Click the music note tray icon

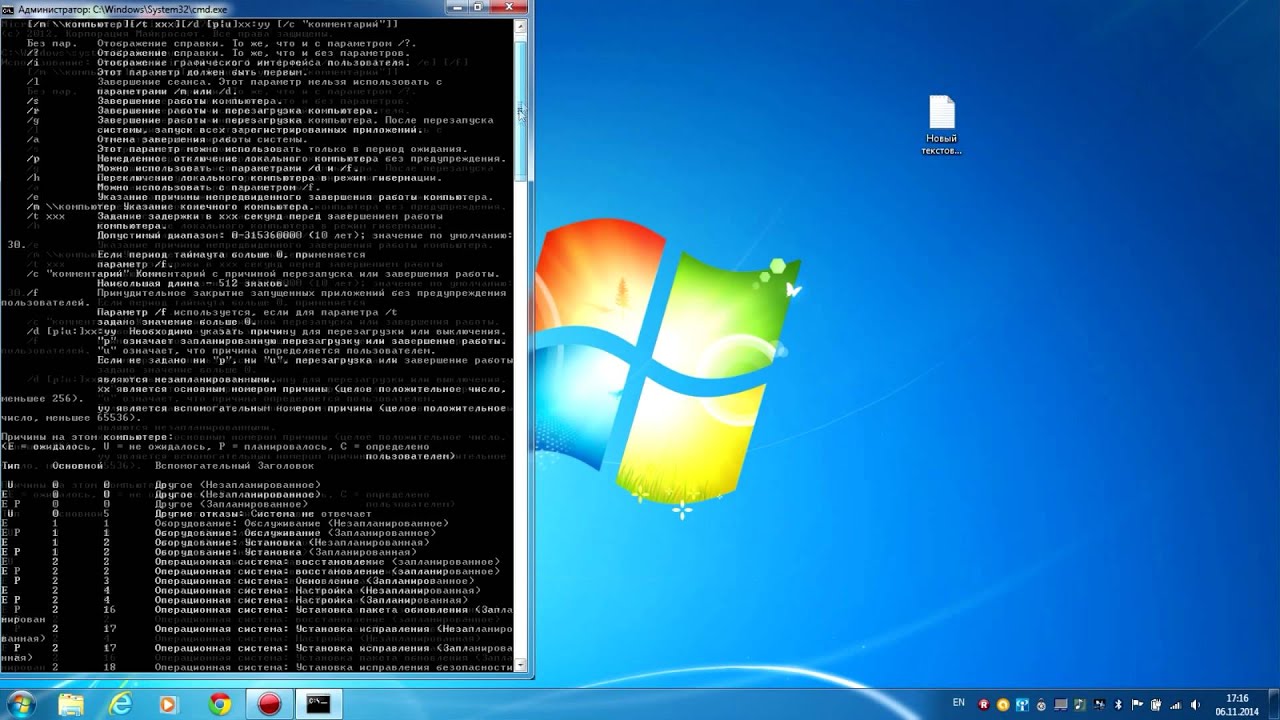pyautogui.click(x=1080, y=705)
